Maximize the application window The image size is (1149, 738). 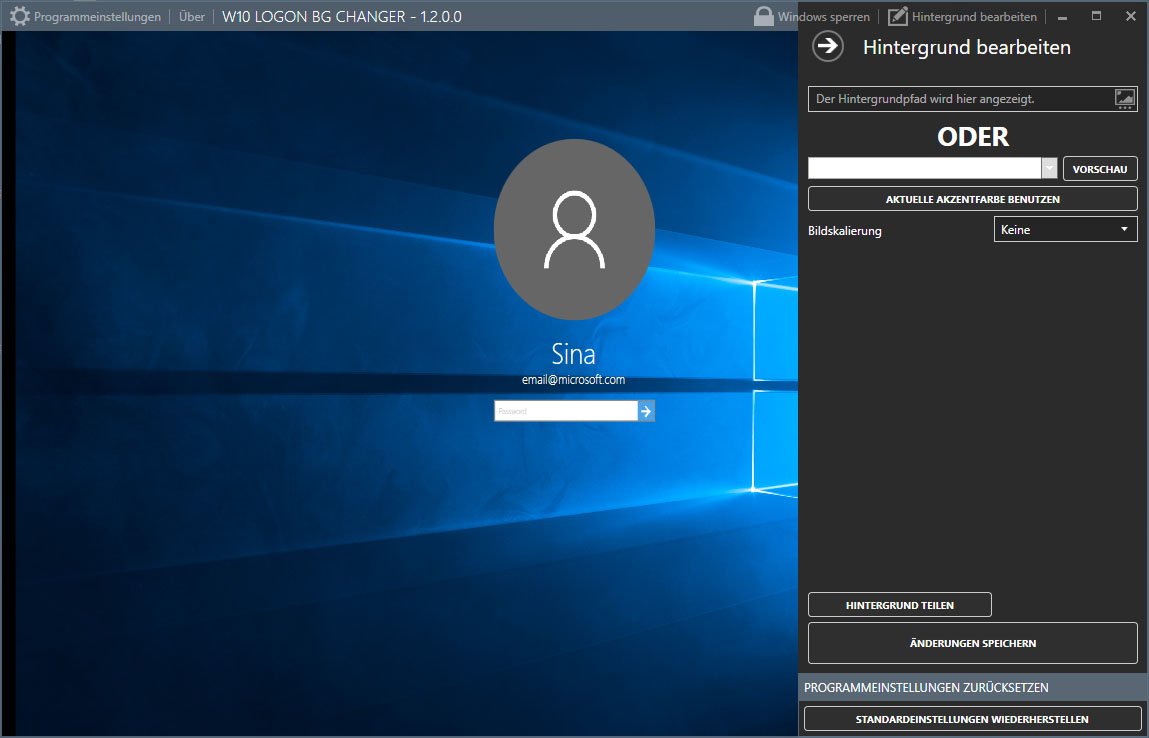1096,16
